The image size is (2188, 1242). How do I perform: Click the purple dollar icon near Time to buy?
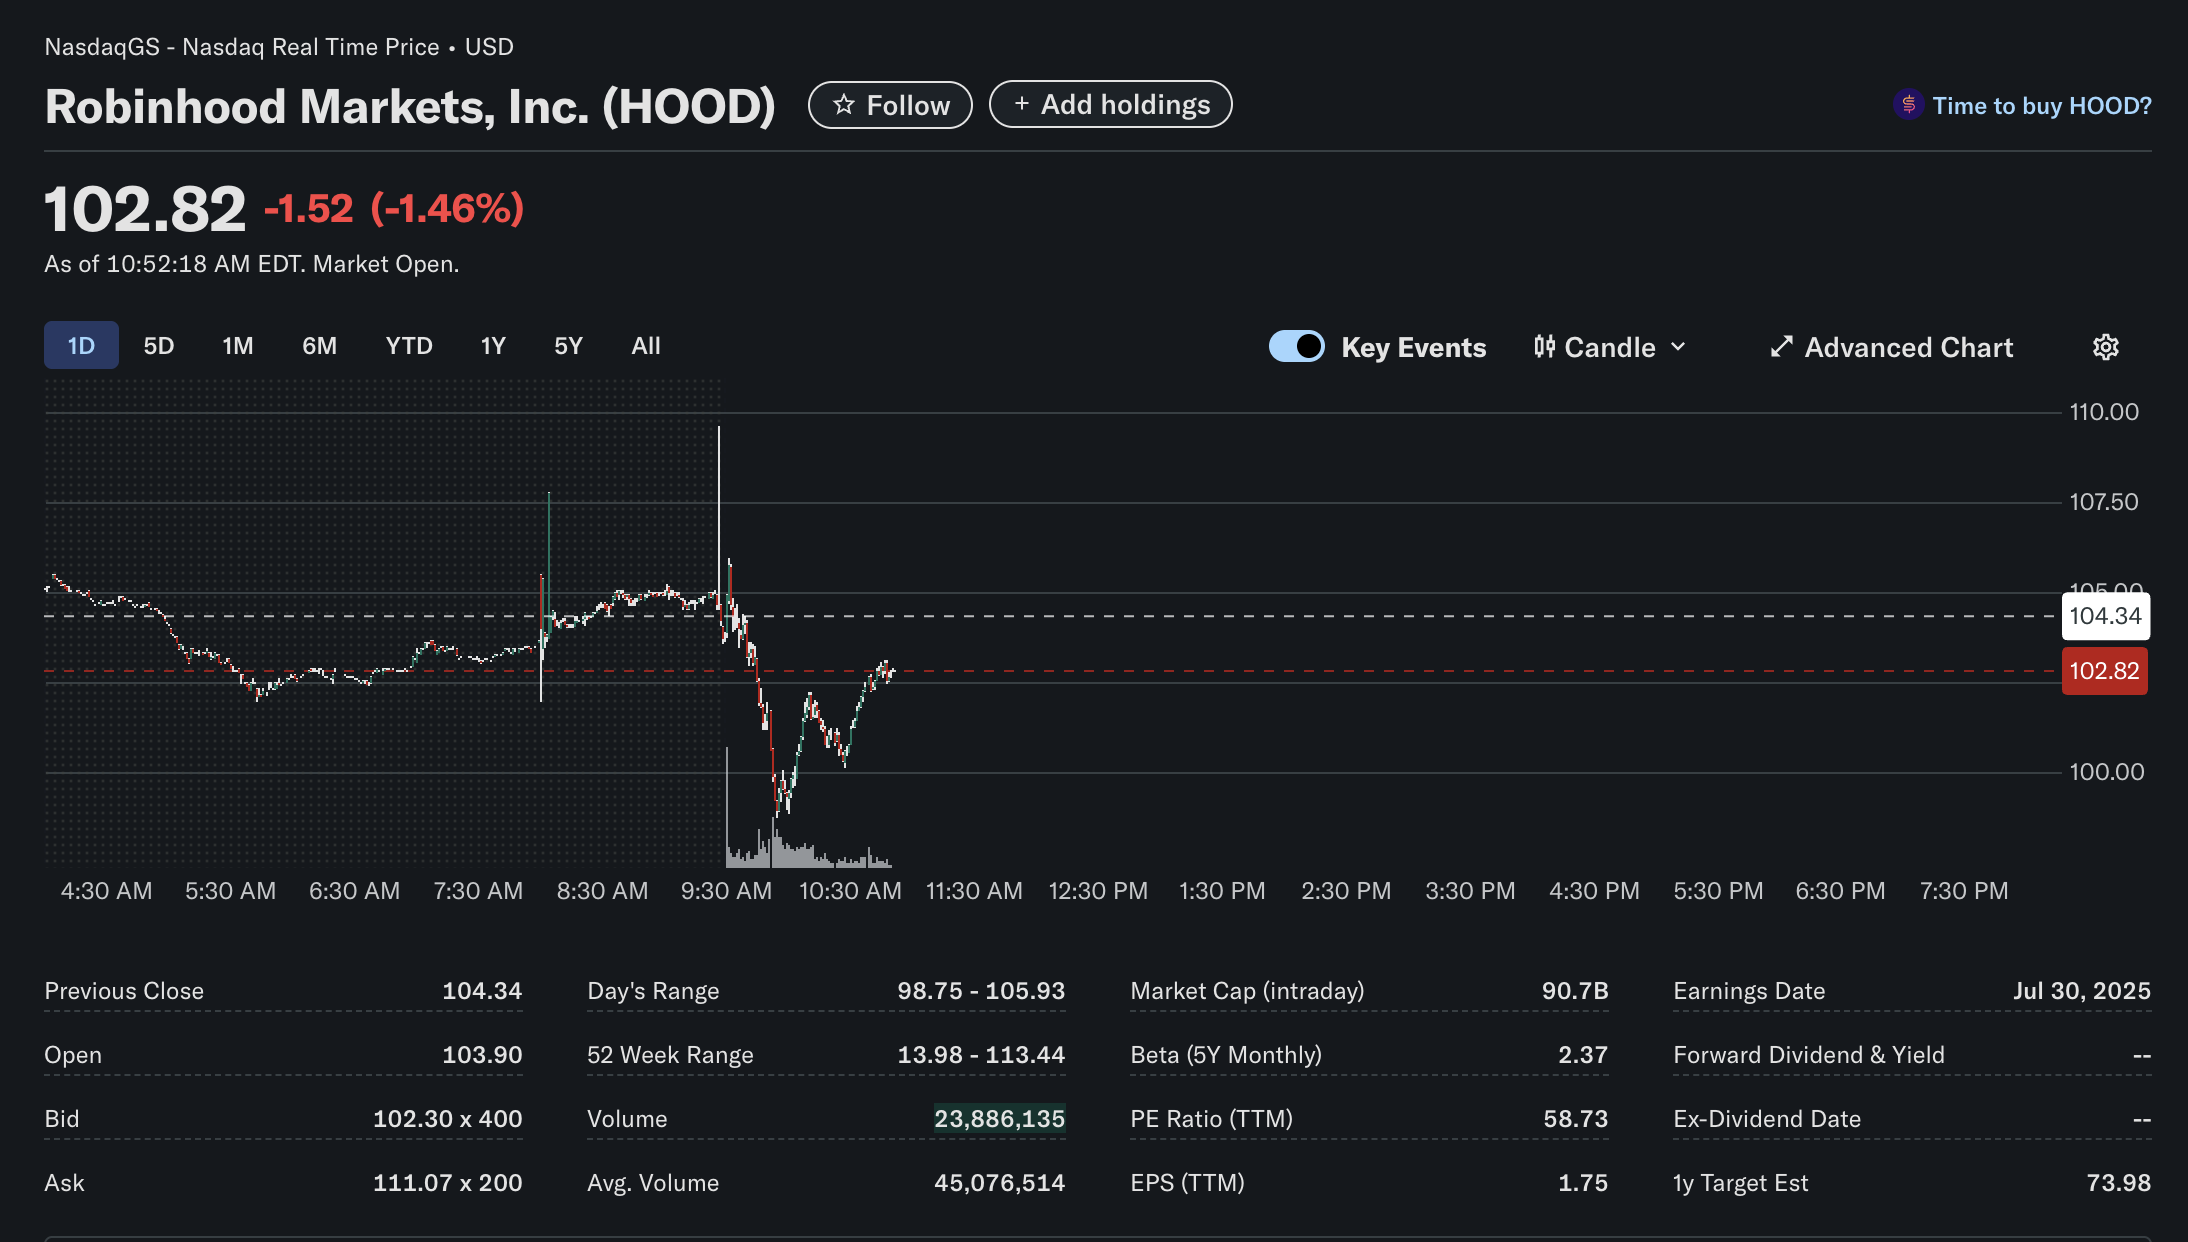(x=1908, y=105)
